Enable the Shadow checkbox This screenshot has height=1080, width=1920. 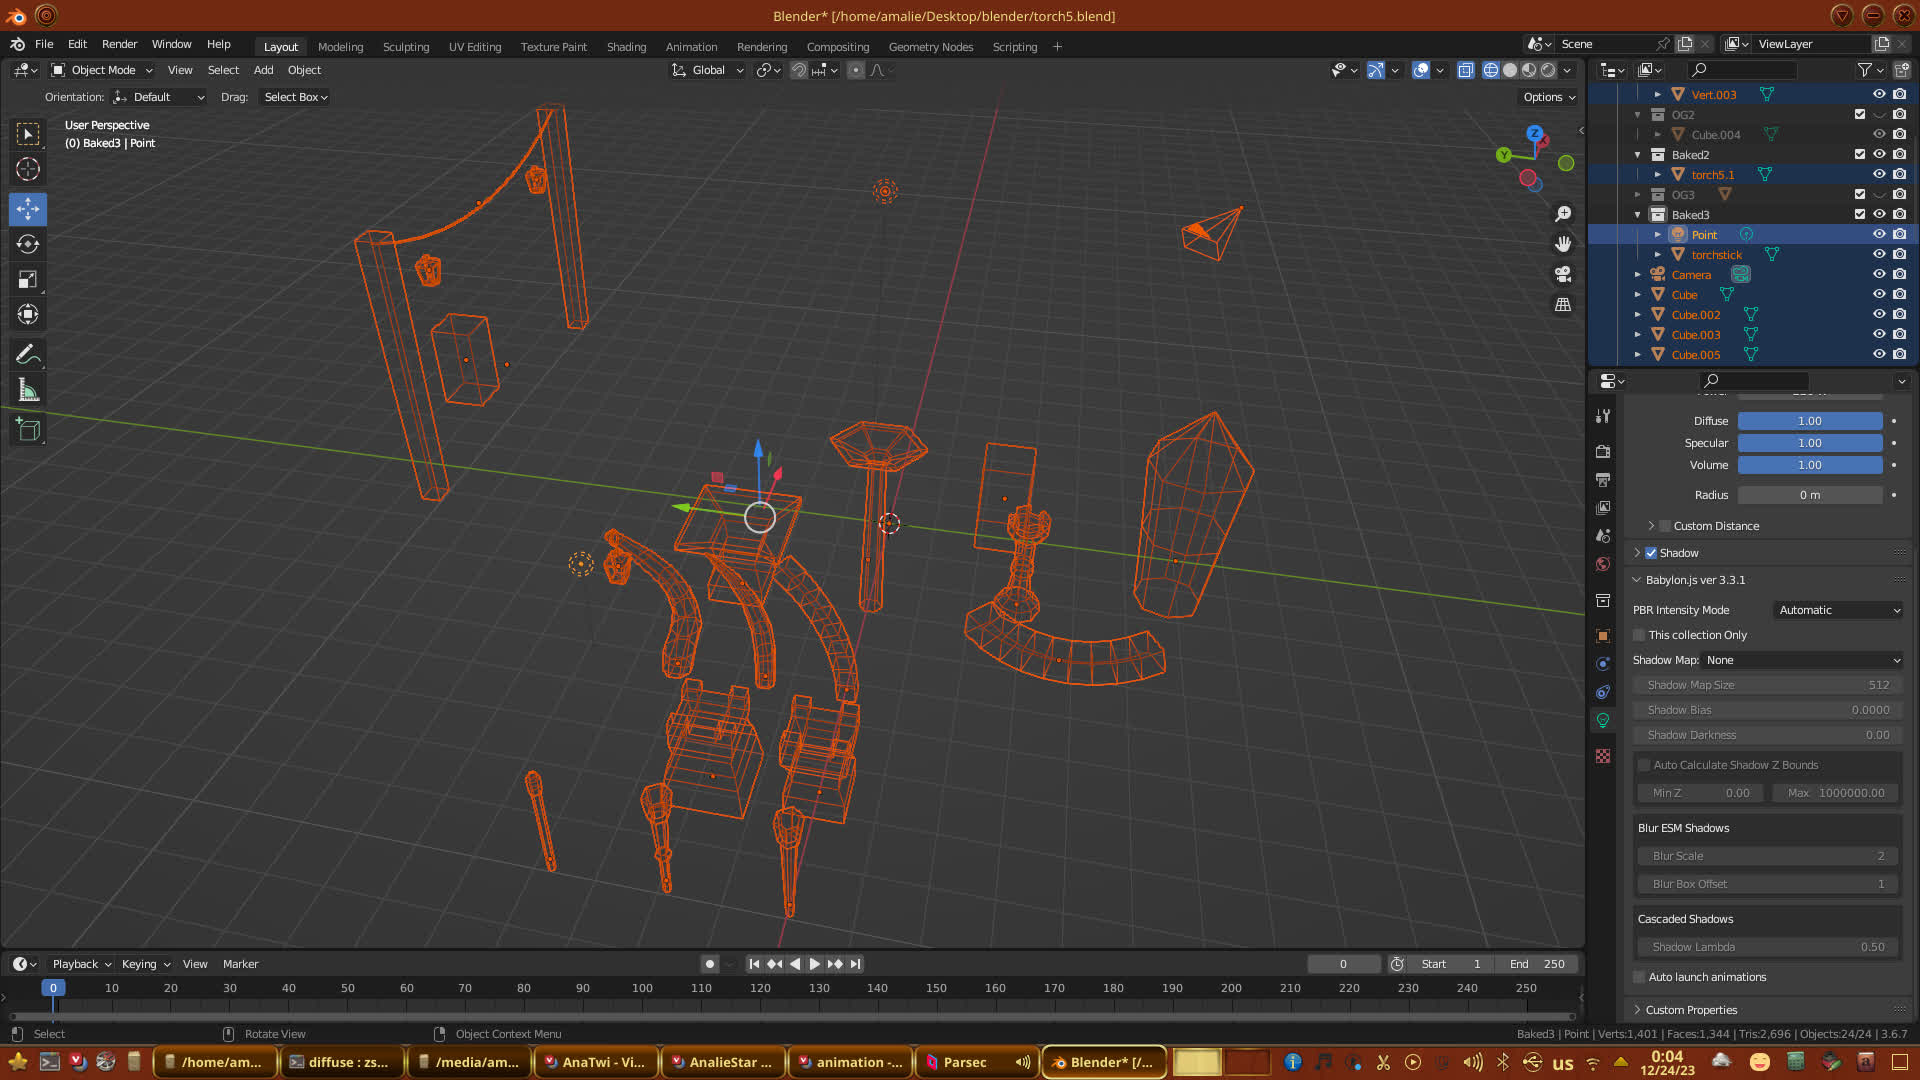1651,553
